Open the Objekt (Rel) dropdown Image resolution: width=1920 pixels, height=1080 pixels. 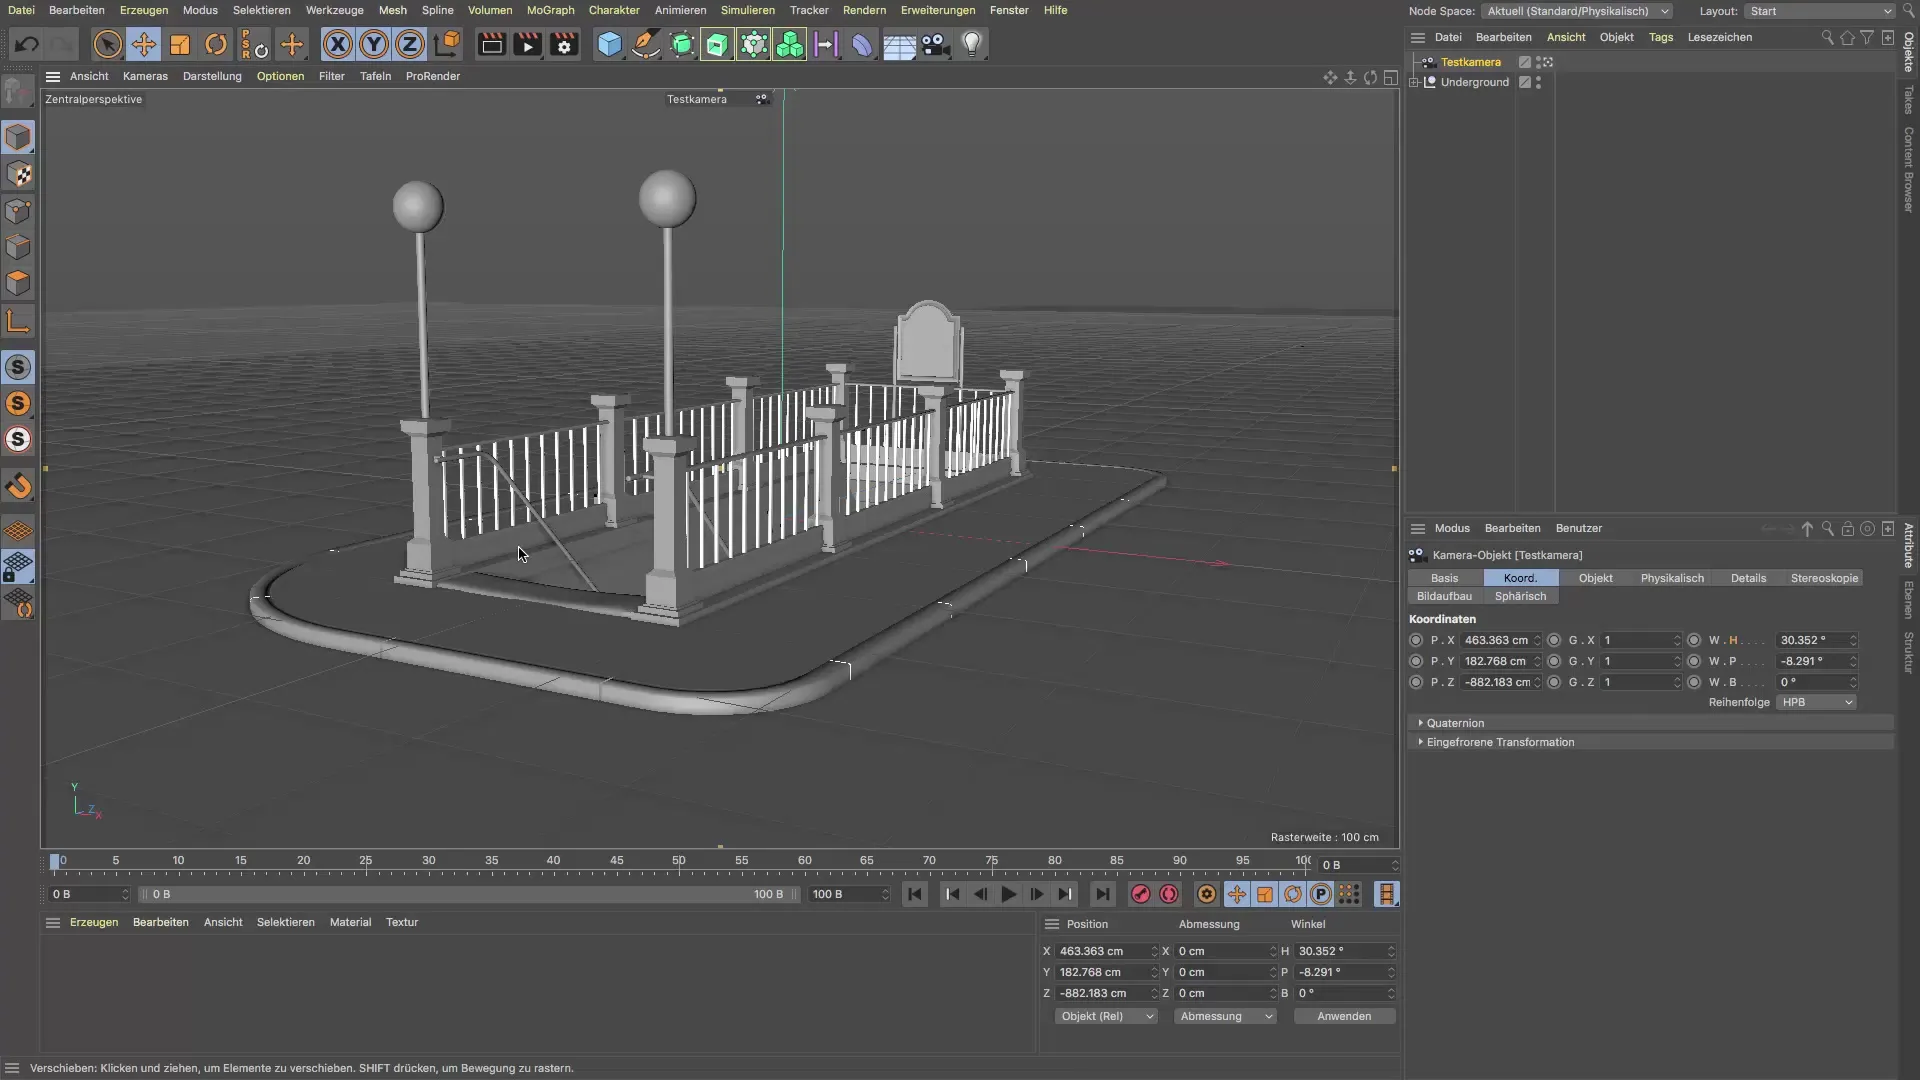click(x=1106, y=1016)
